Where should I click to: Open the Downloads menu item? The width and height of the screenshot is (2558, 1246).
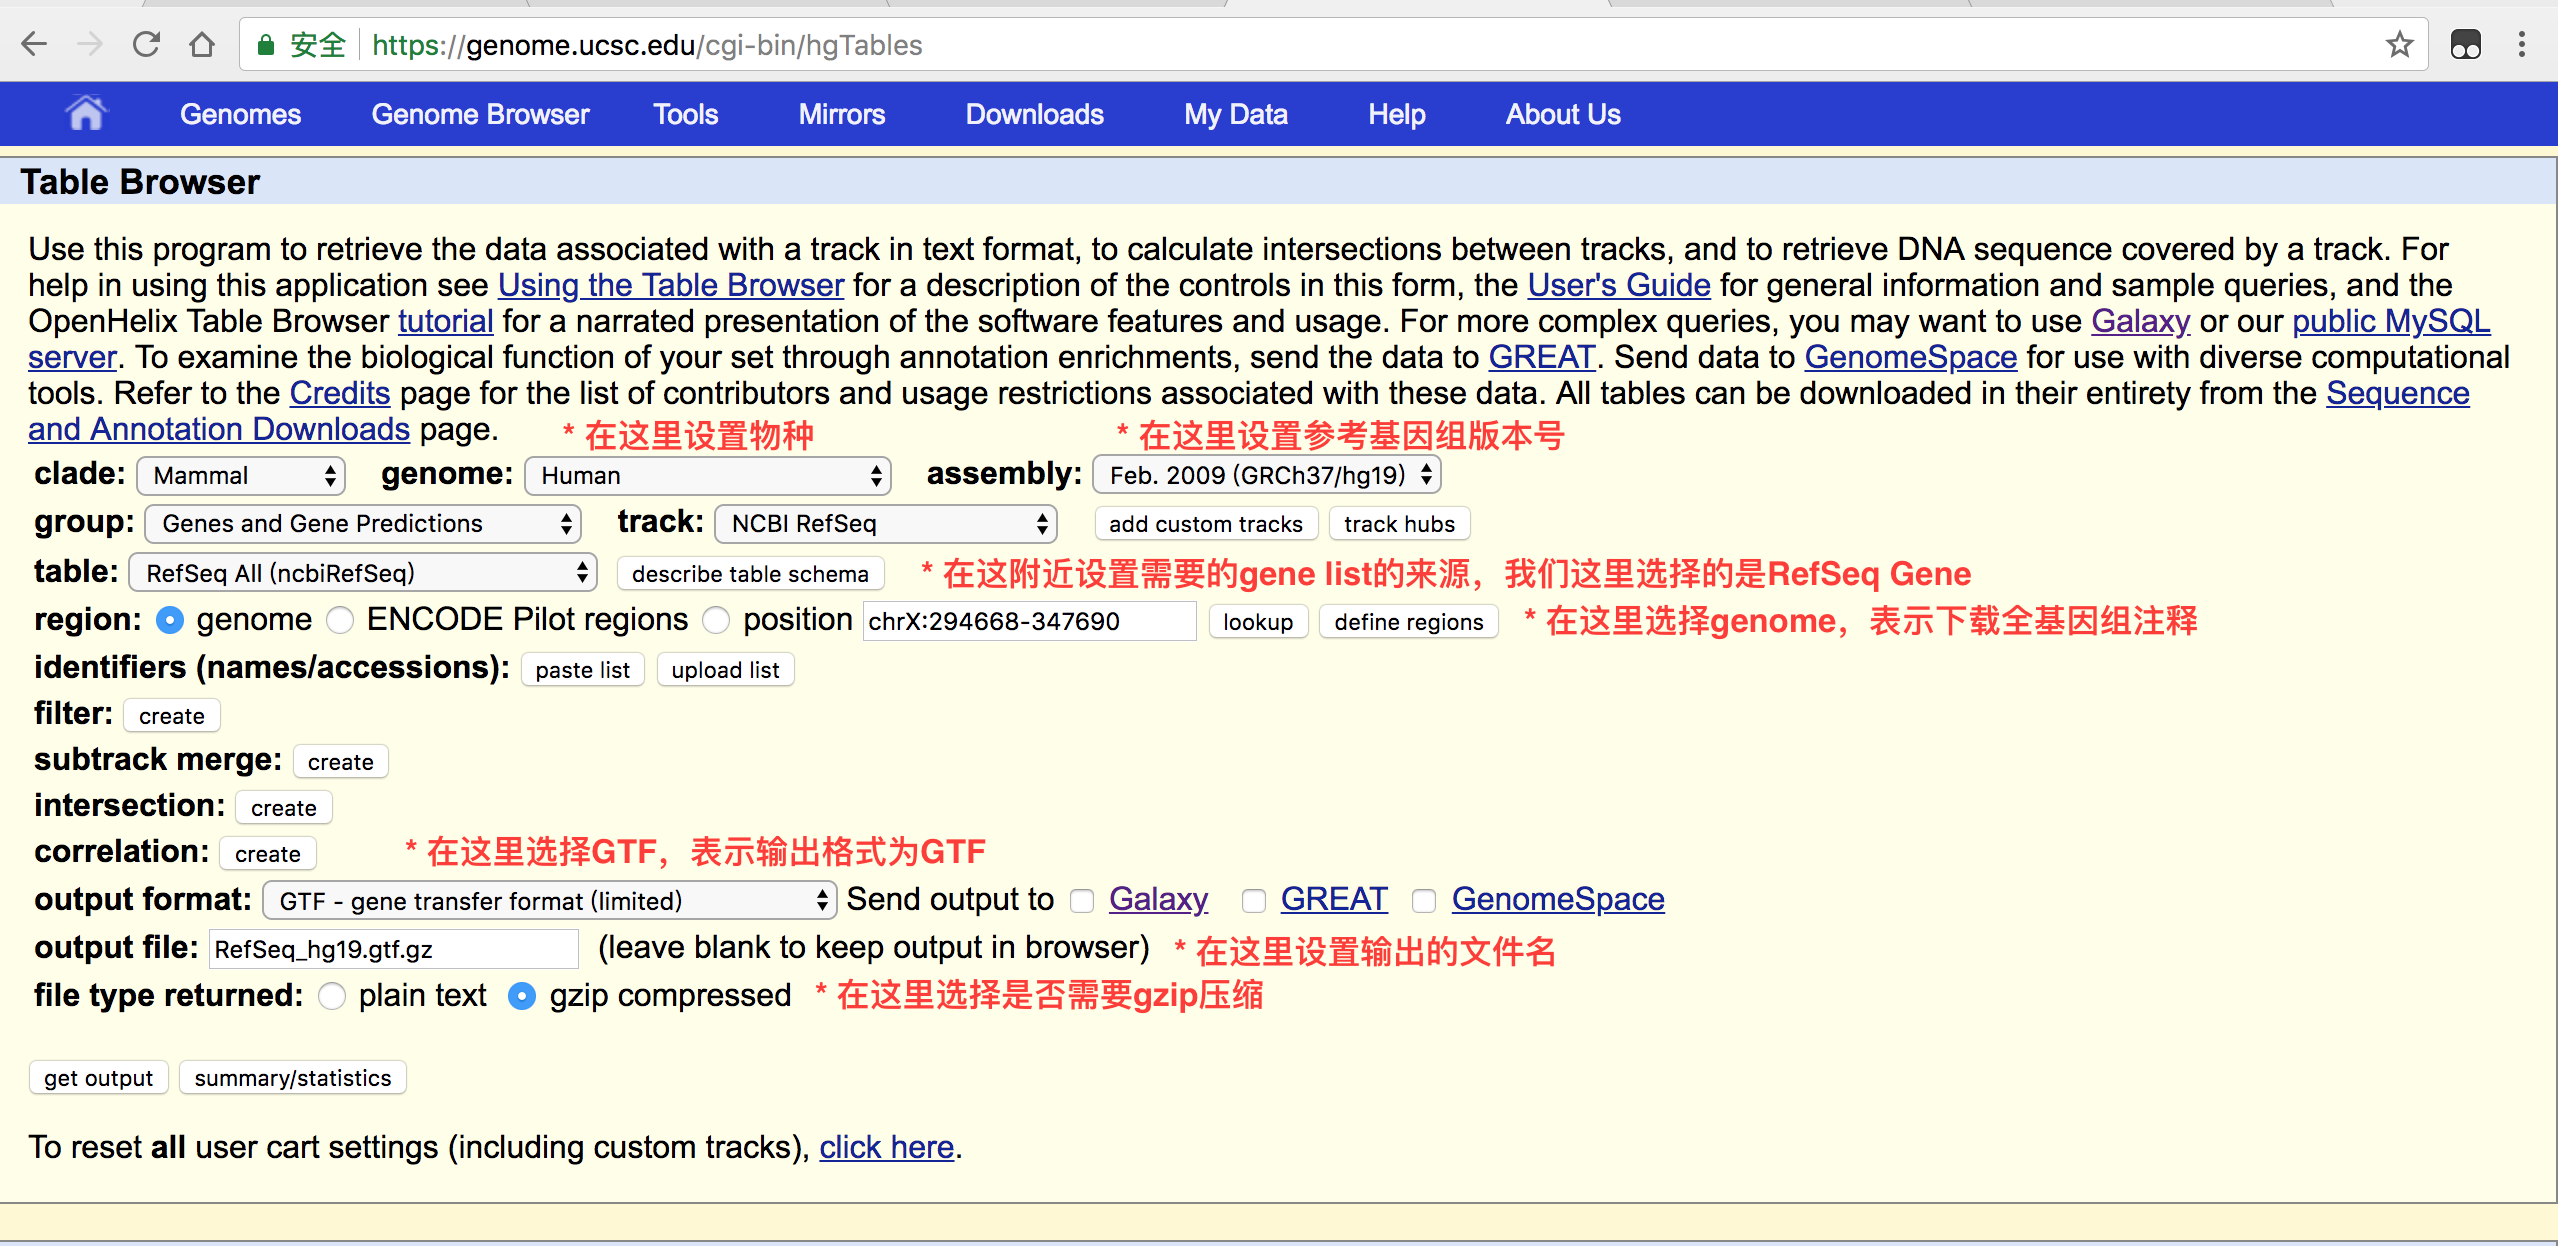(x=1034, y=114)
